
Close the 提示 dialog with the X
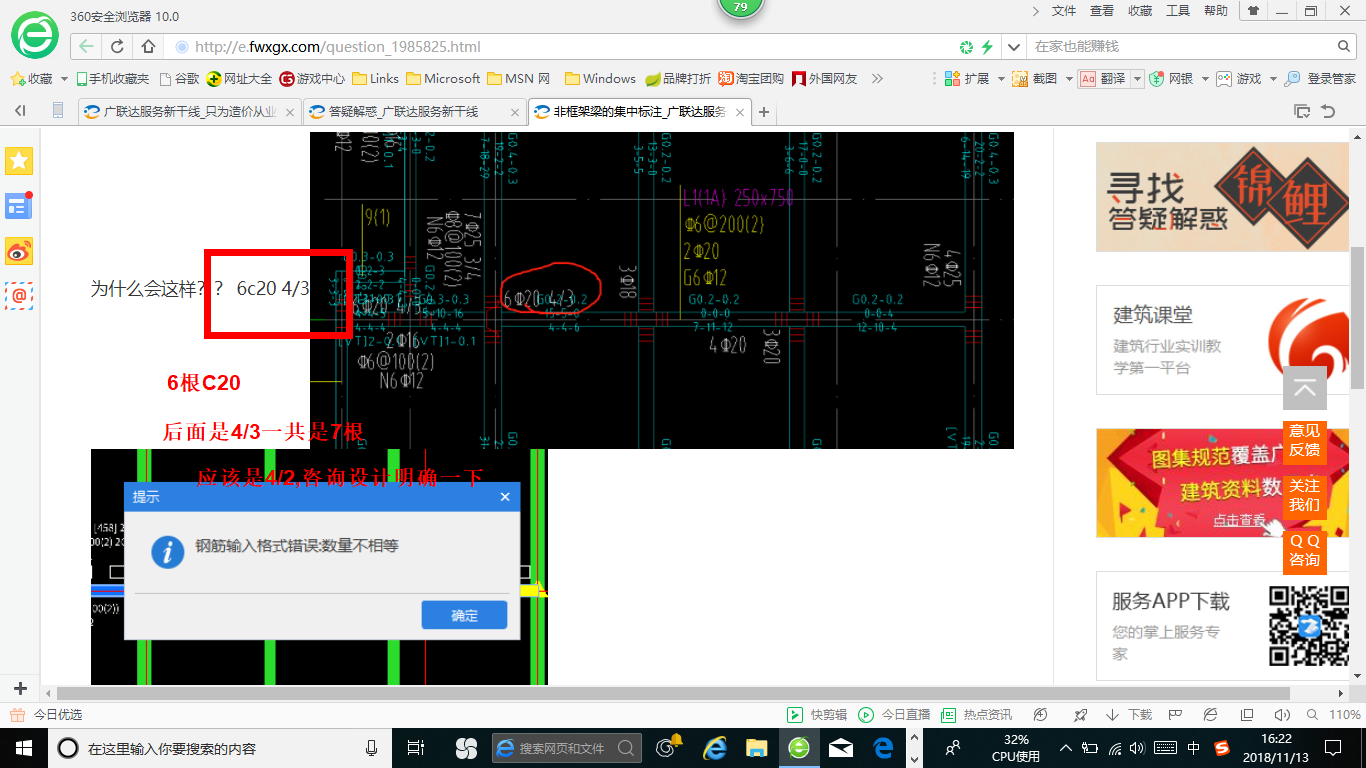[505, 497]
